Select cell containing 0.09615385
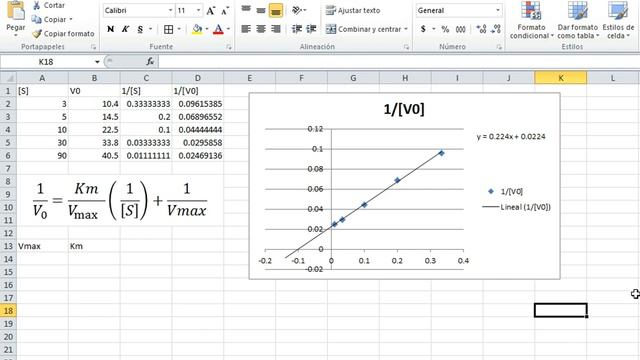Screen dimensions: 640x360 coord(198,104)
